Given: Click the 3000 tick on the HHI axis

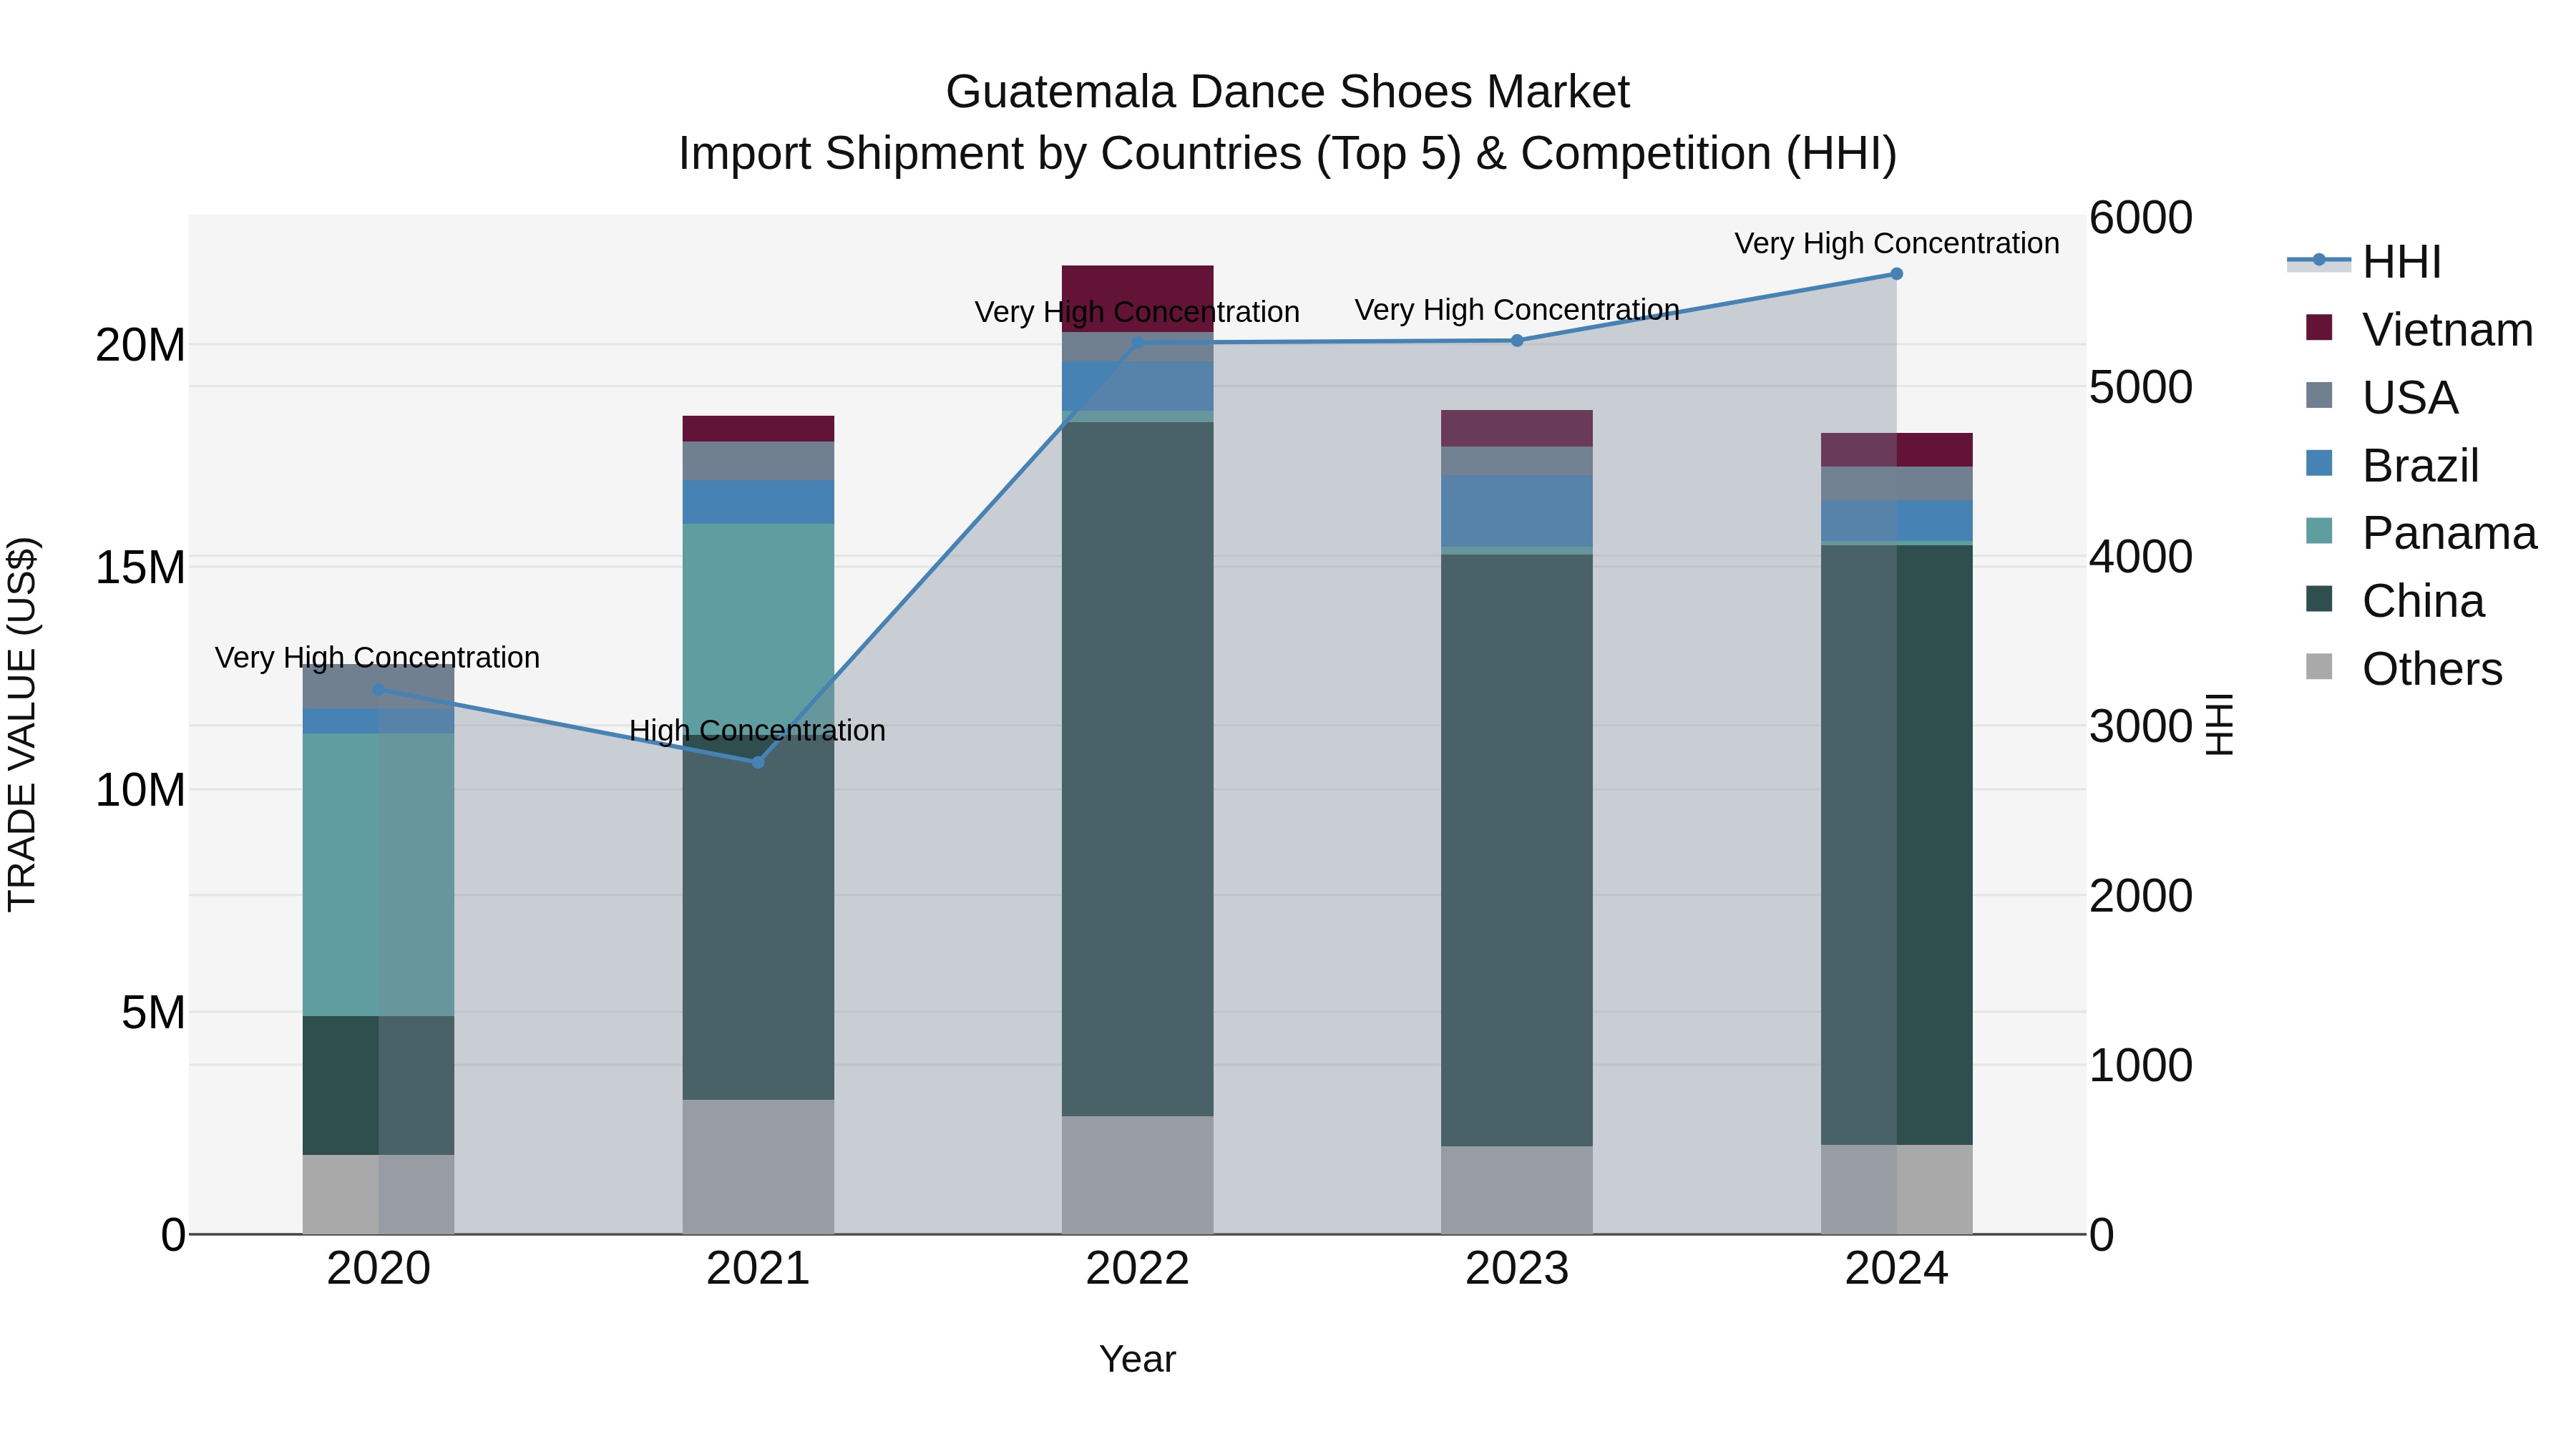Looking at the screenshot, I should pos(2141,726).
